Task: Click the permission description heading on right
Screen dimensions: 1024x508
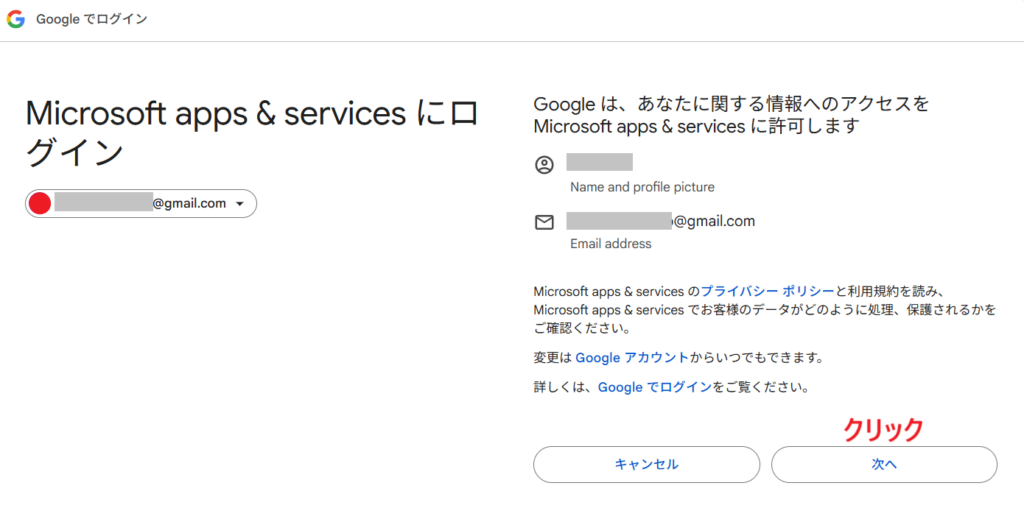Action: [x=732, y=115]
